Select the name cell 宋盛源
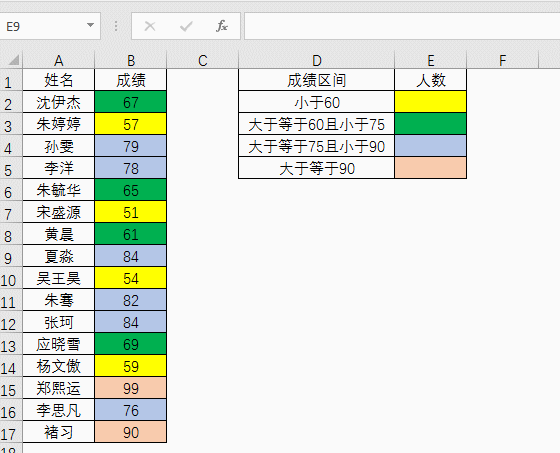This screenshot has width=560, height=453. (x=59, y=212)
